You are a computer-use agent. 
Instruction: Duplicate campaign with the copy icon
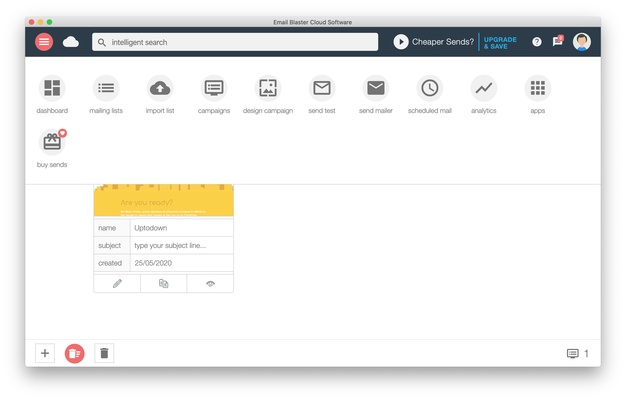[164, 284]
